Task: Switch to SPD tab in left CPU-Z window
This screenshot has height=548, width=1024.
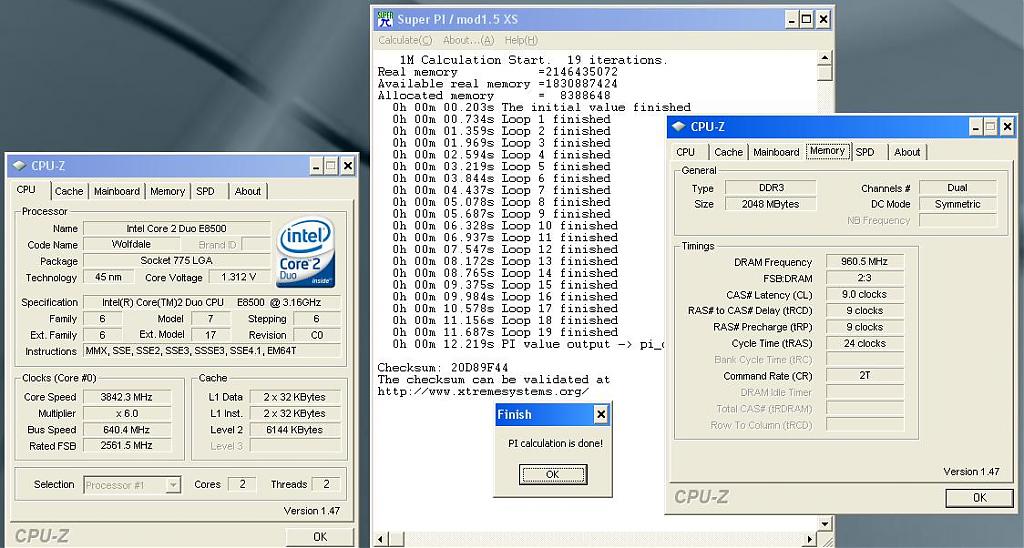Action: click(205, 191)
